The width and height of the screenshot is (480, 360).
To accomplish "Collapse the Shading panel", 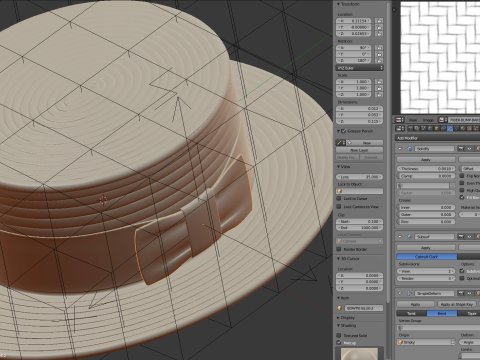I will point(339,326).
